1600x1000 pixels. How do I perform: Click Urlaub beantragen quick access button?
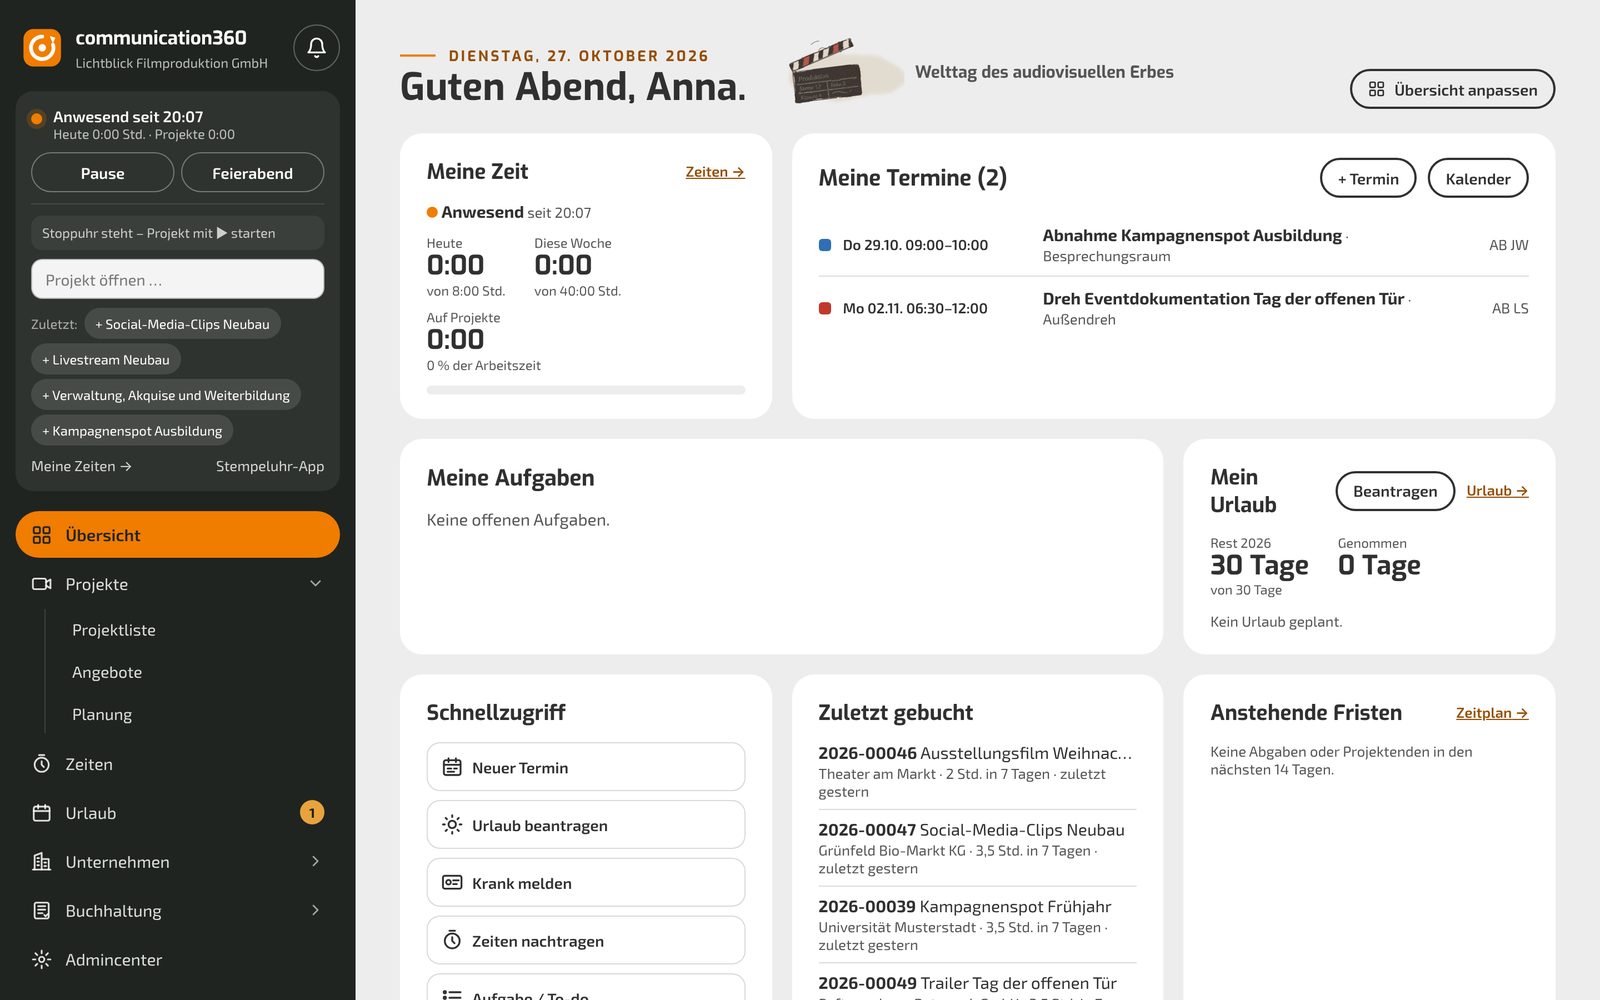coord(586,825)
